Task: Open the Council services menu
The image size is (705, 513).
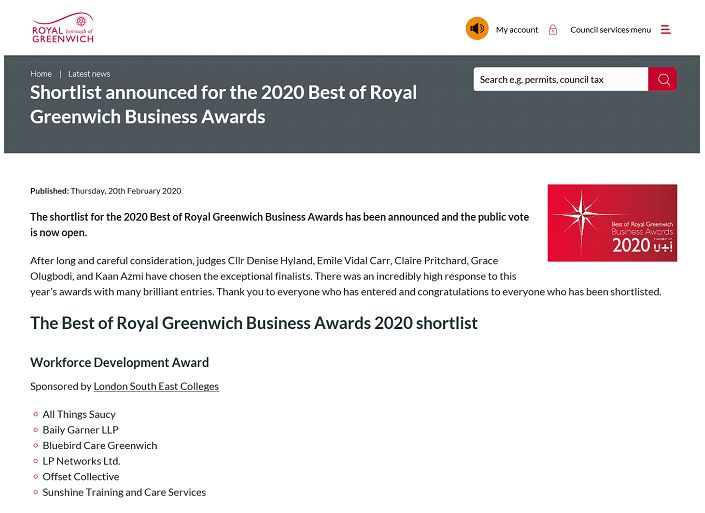Action: point(610,30)
